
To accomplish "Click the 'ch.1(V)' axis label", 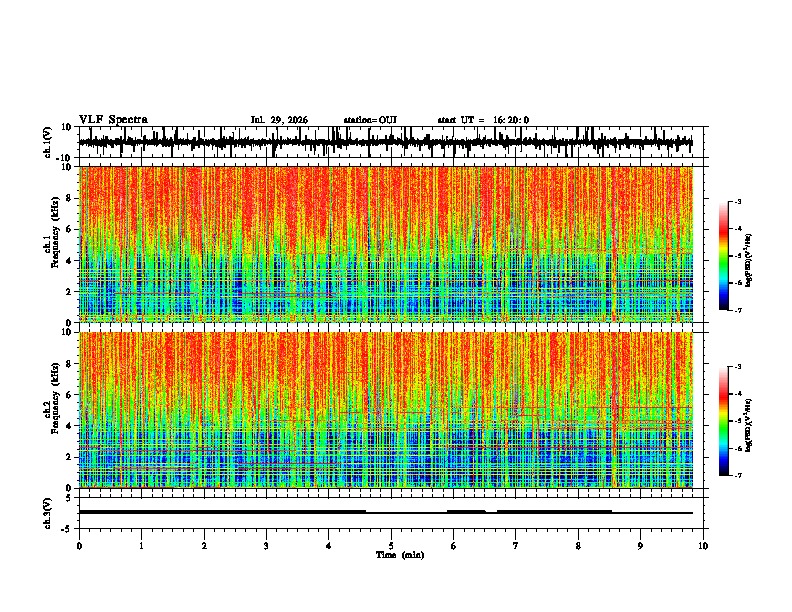I will pos(48,142).
